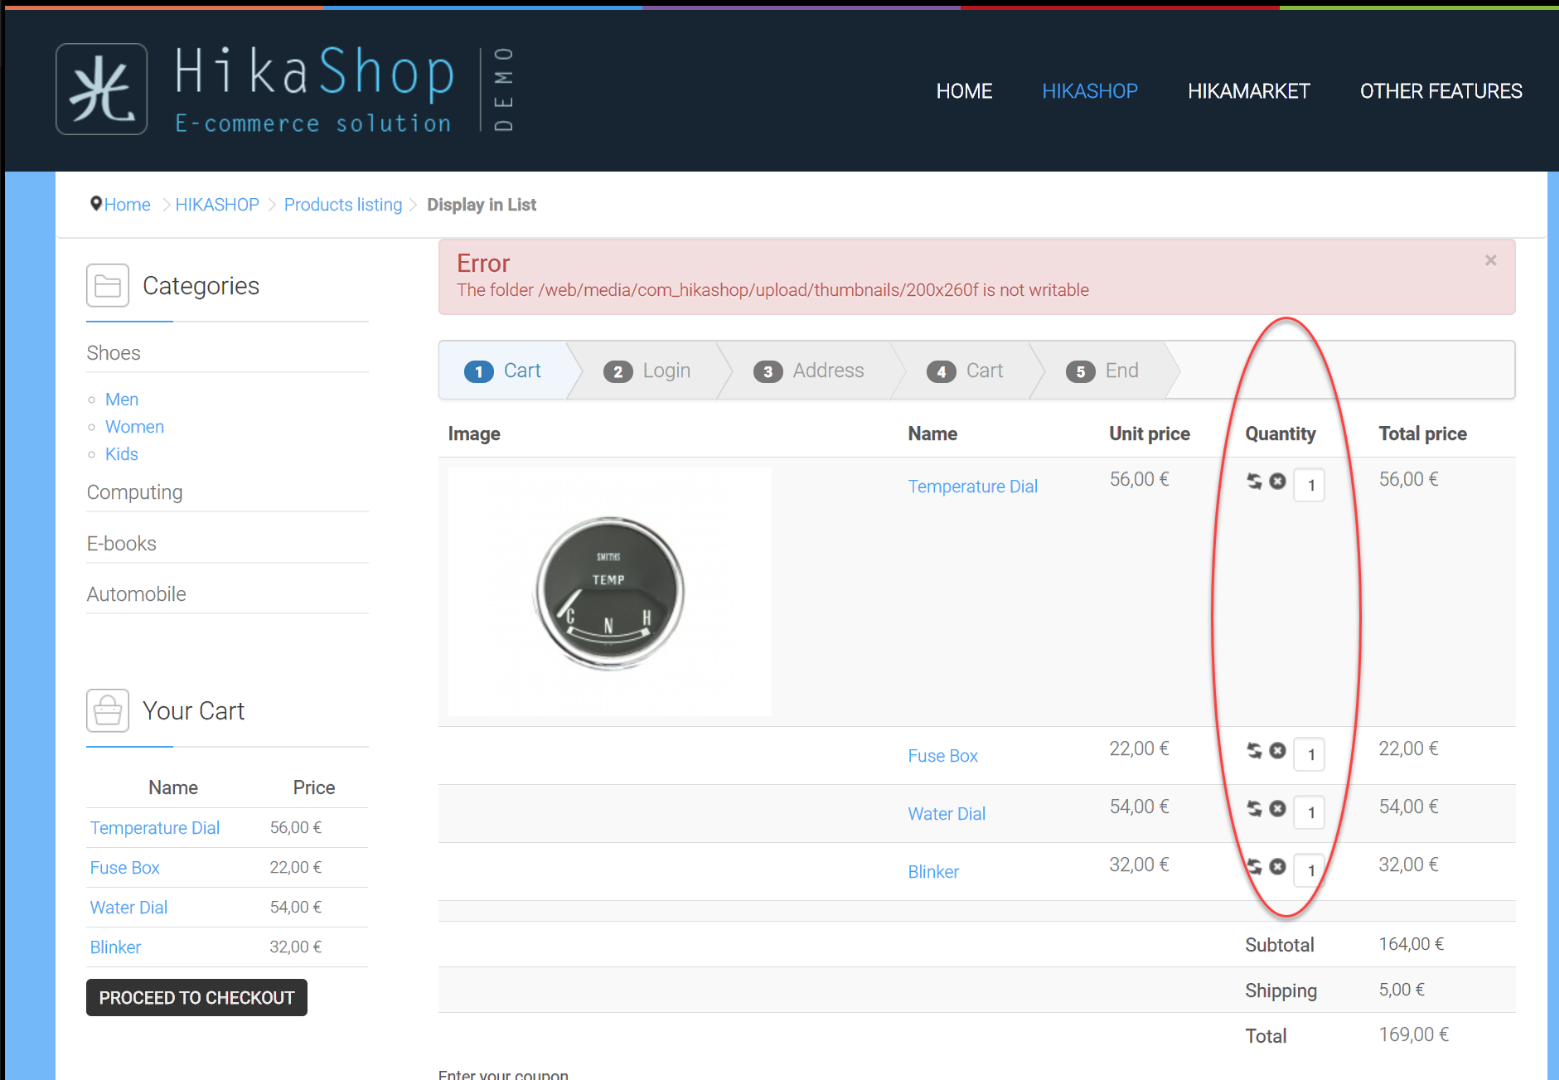Open HOME in the top navigation
1559x1080 pixels.
coord(964,91)
